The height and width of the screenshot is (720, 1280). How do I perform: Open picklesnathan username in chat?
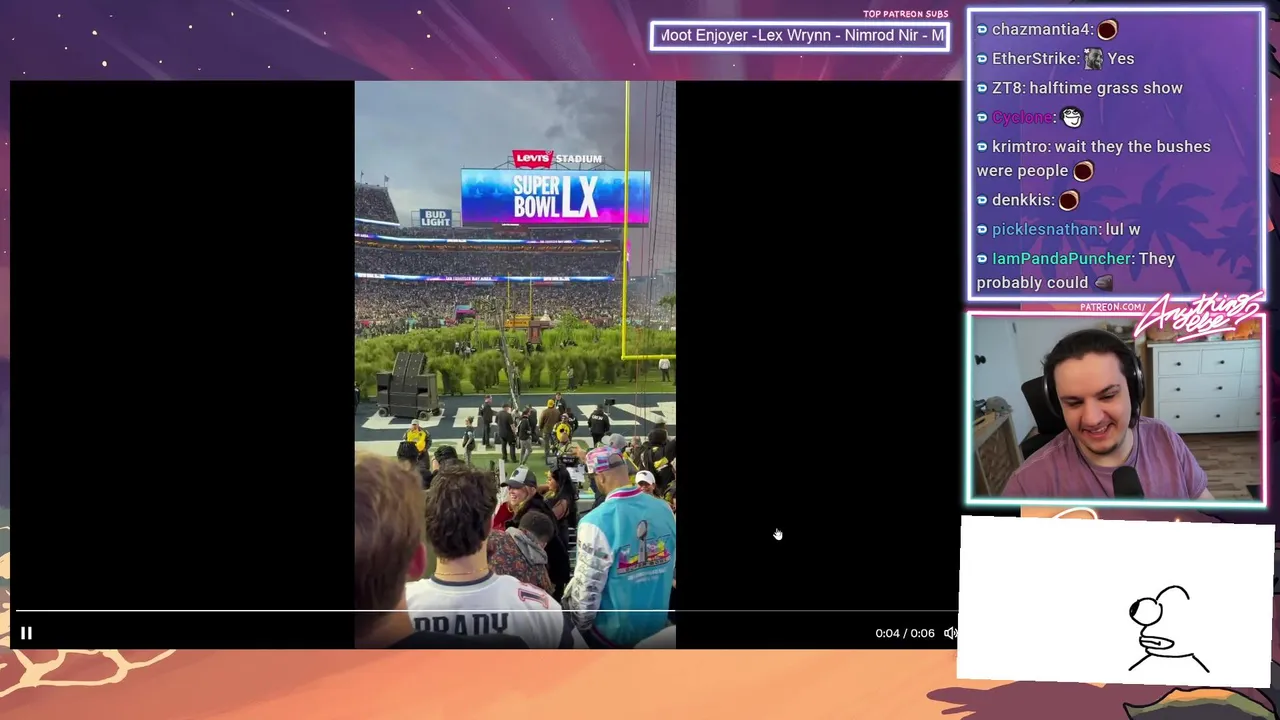pos(1045,229)
